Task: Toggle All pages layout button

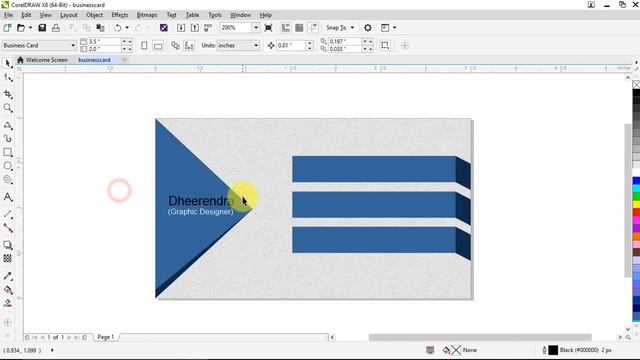Action: [x=176, y=45]
